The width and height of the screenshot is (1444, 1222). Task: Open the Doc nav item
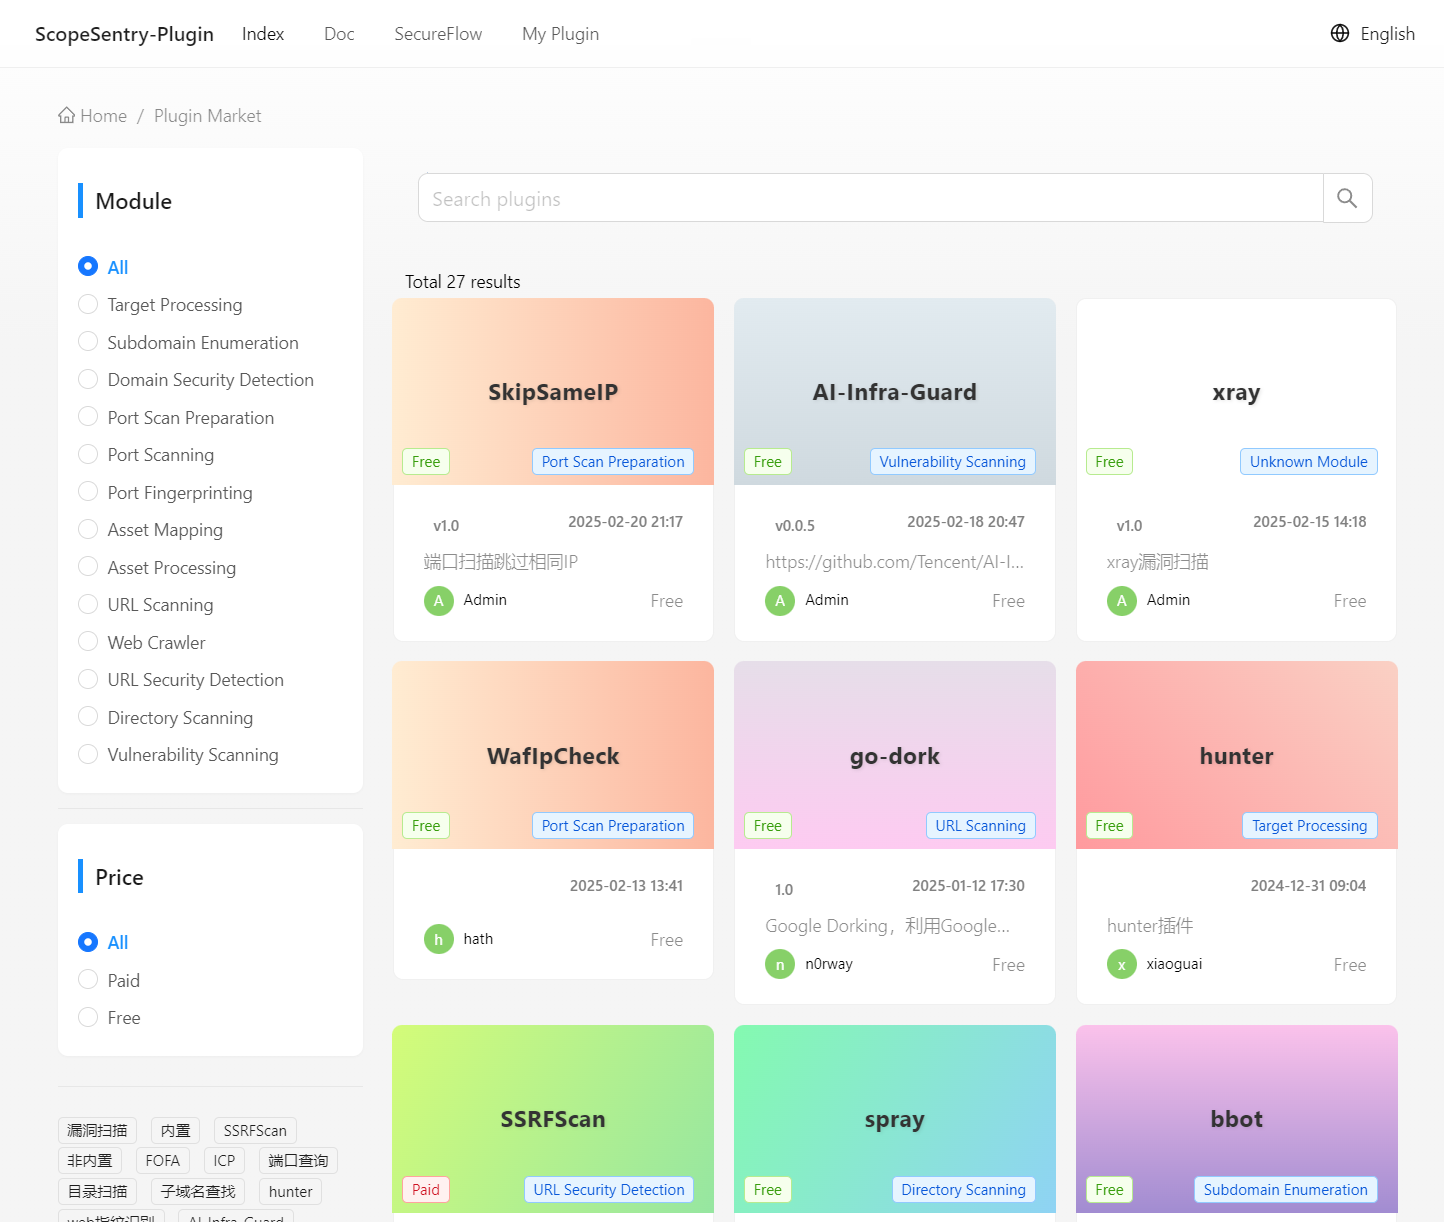tap(339, 34)
